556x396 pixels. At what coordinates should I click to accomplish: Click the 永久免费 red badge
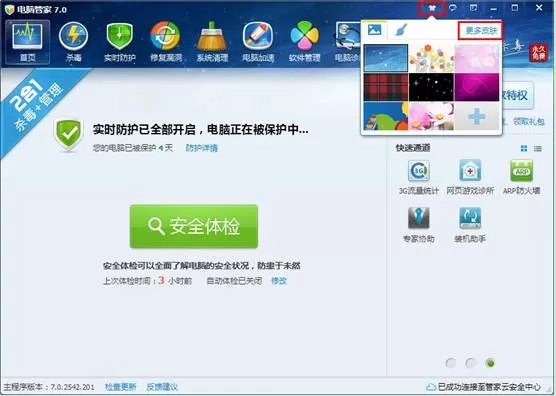538,52
